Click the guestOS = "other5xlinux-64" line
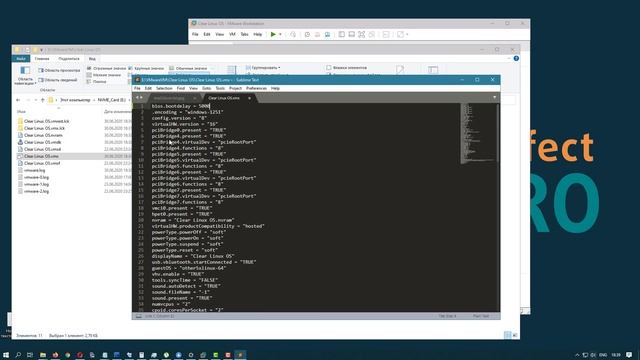640x360 pixels. point(189,268)
